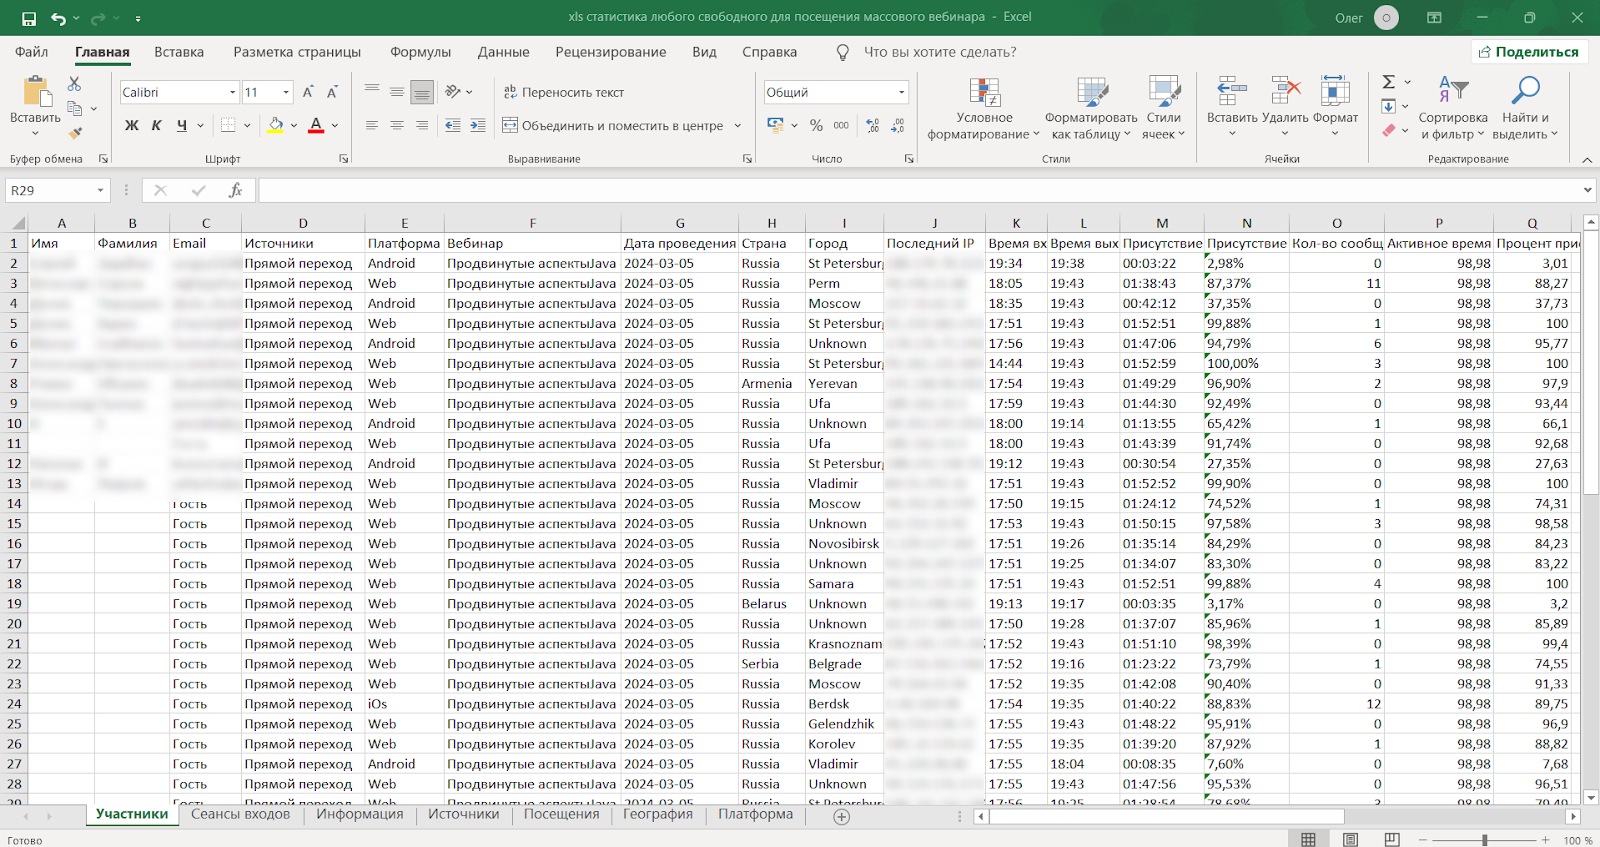Apply yellow fill color
Image resolution: width=1600 pixels, height=847 pixels.
(x=276, y=125)
